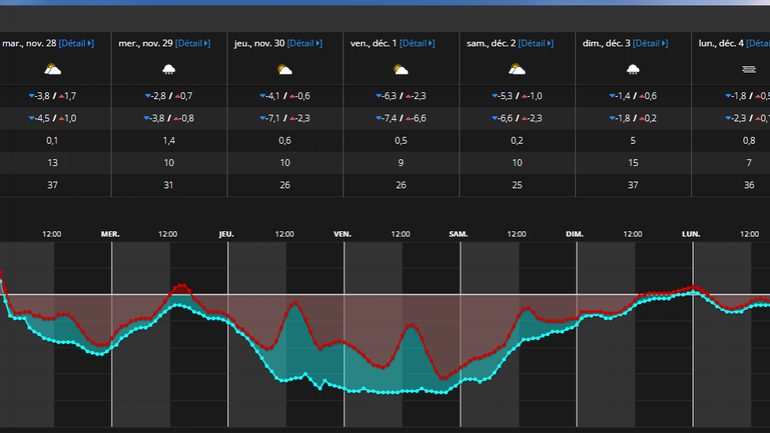
Task: Open the Détail link for mar., nov. 28
Action: point(76,44)
